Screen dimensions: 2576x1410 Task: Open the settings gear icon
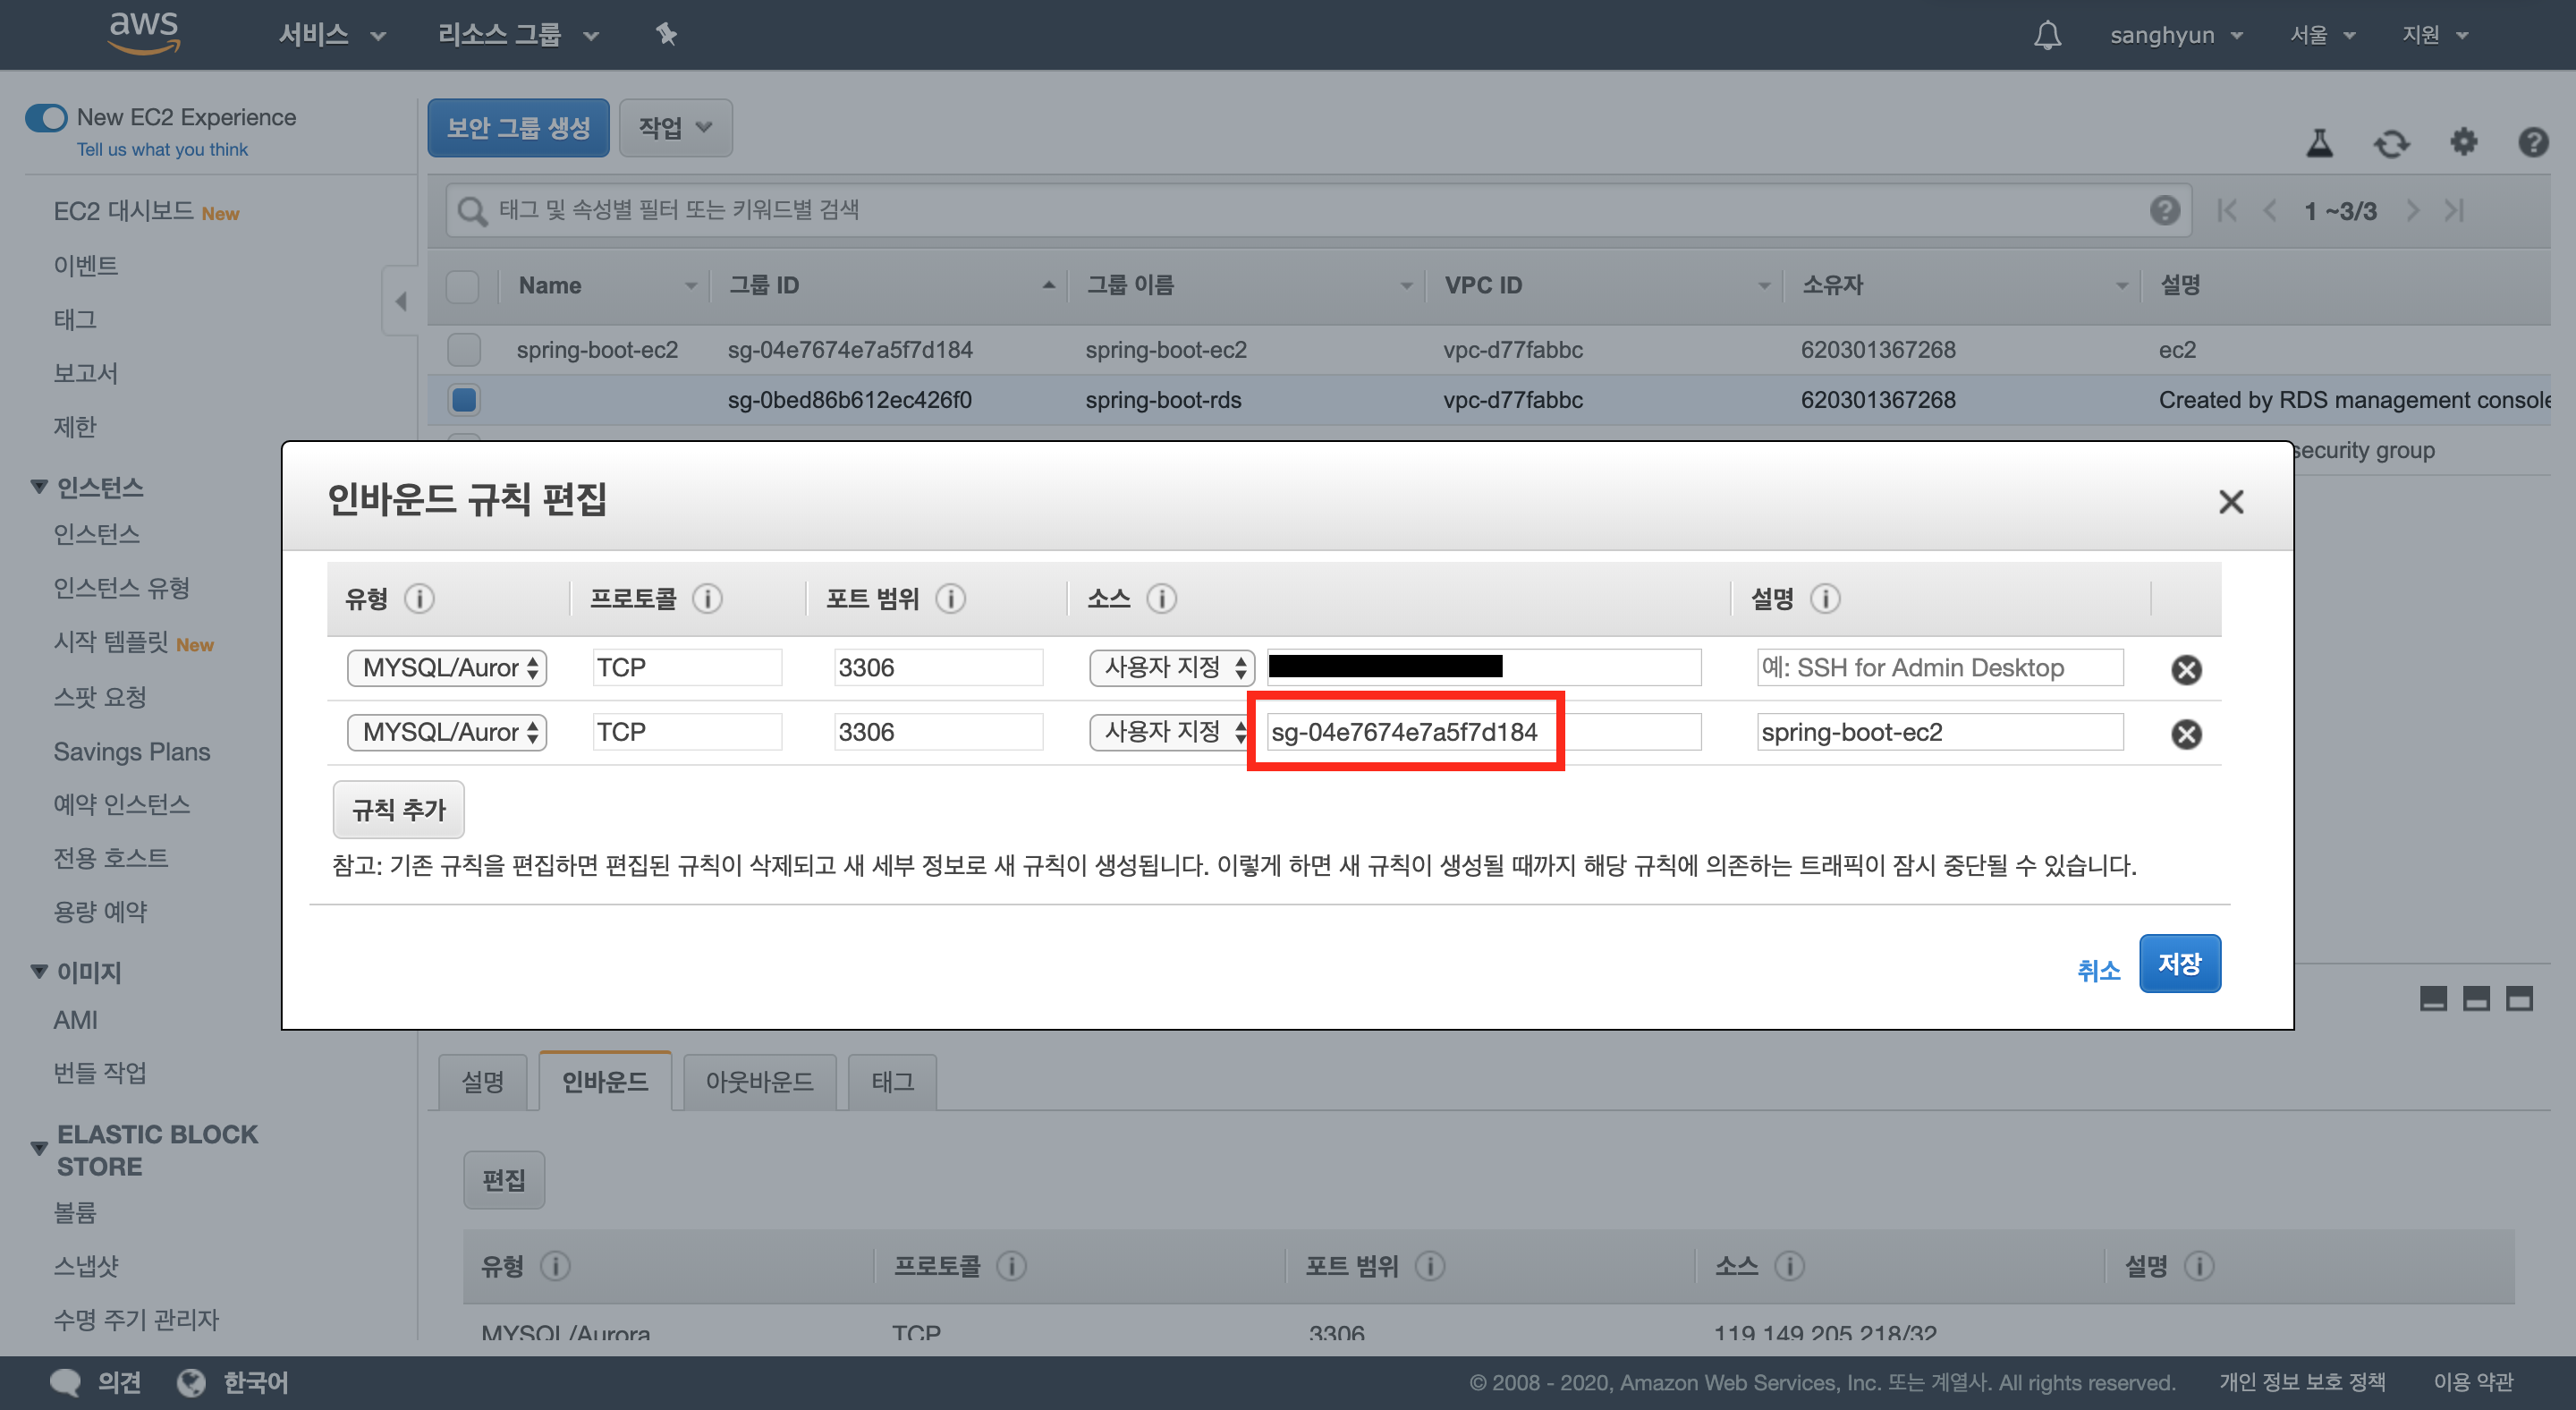[x=2463, y=143]
